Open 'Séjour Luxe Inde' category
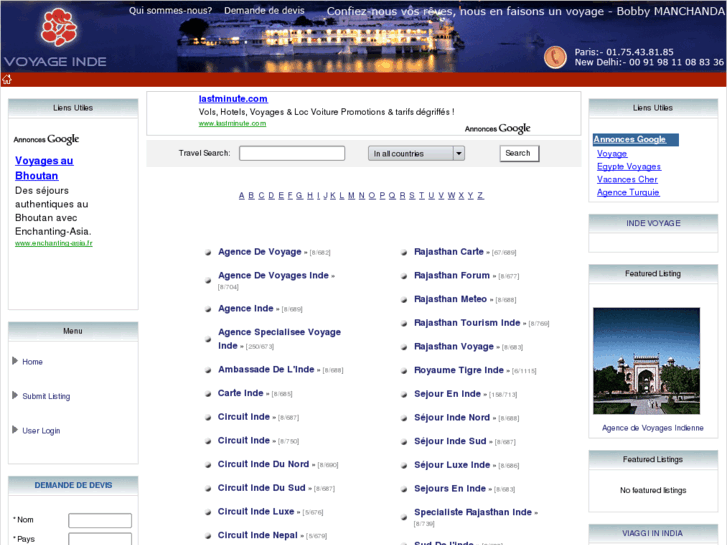Viewport: 727px width, 545px height. [x=452, y=465]
